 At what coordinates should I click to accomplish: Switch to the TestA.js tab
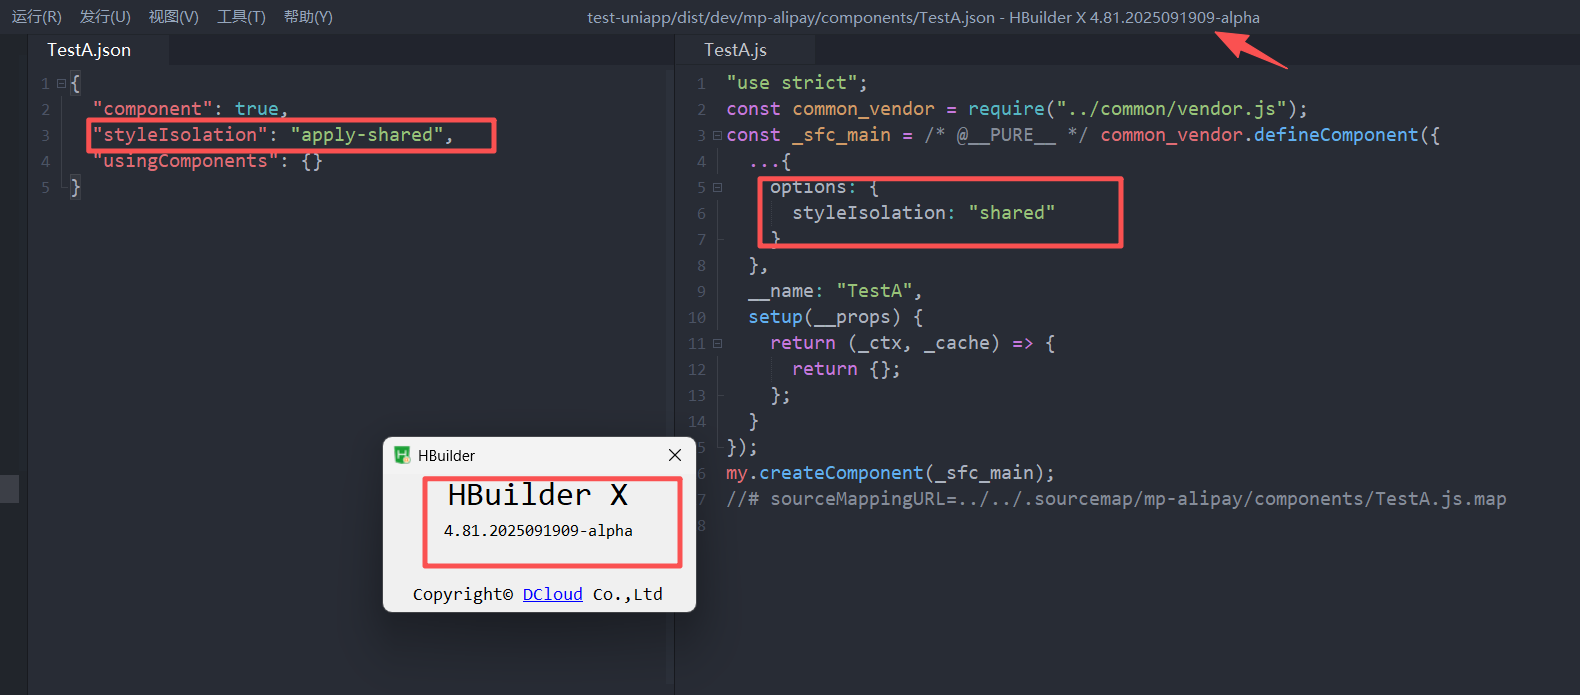pos(735,50)
